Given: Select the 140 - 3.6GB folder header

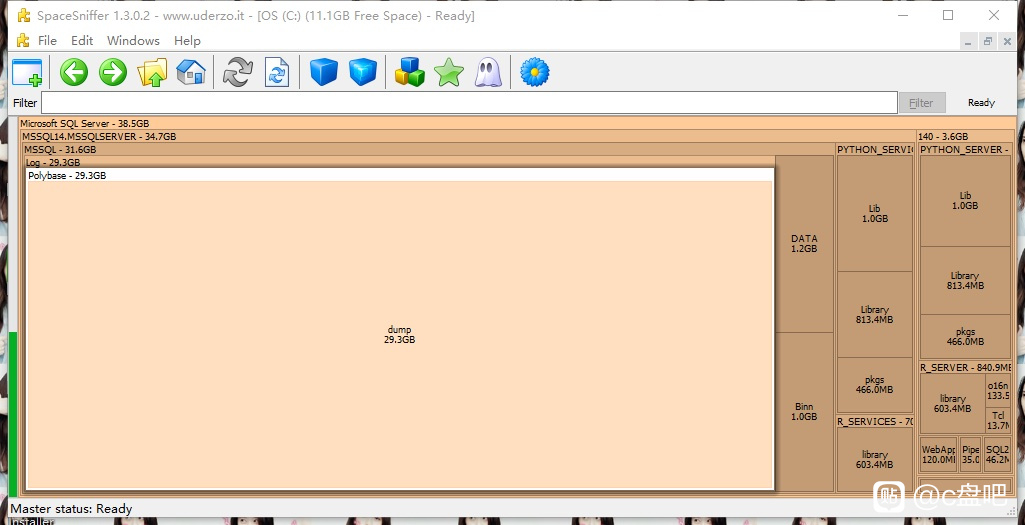Looking at the screenshot, I should 966,137.
